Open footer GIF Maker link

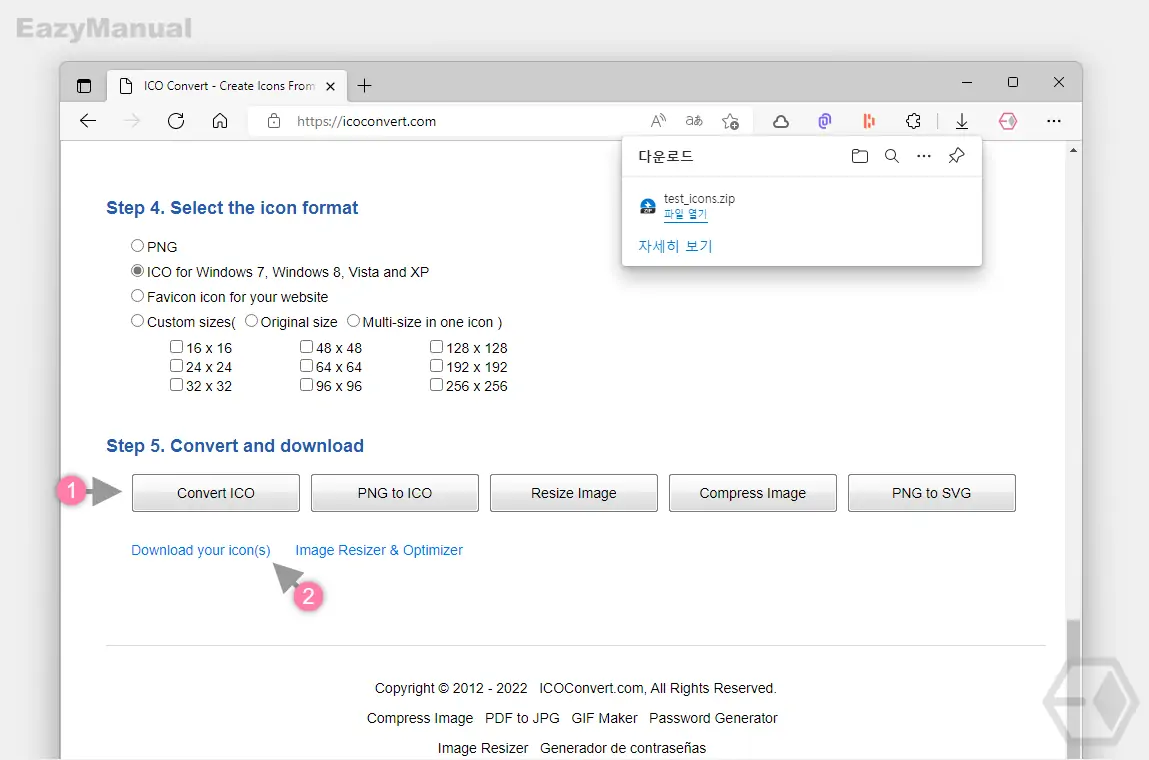coord(605,718)
